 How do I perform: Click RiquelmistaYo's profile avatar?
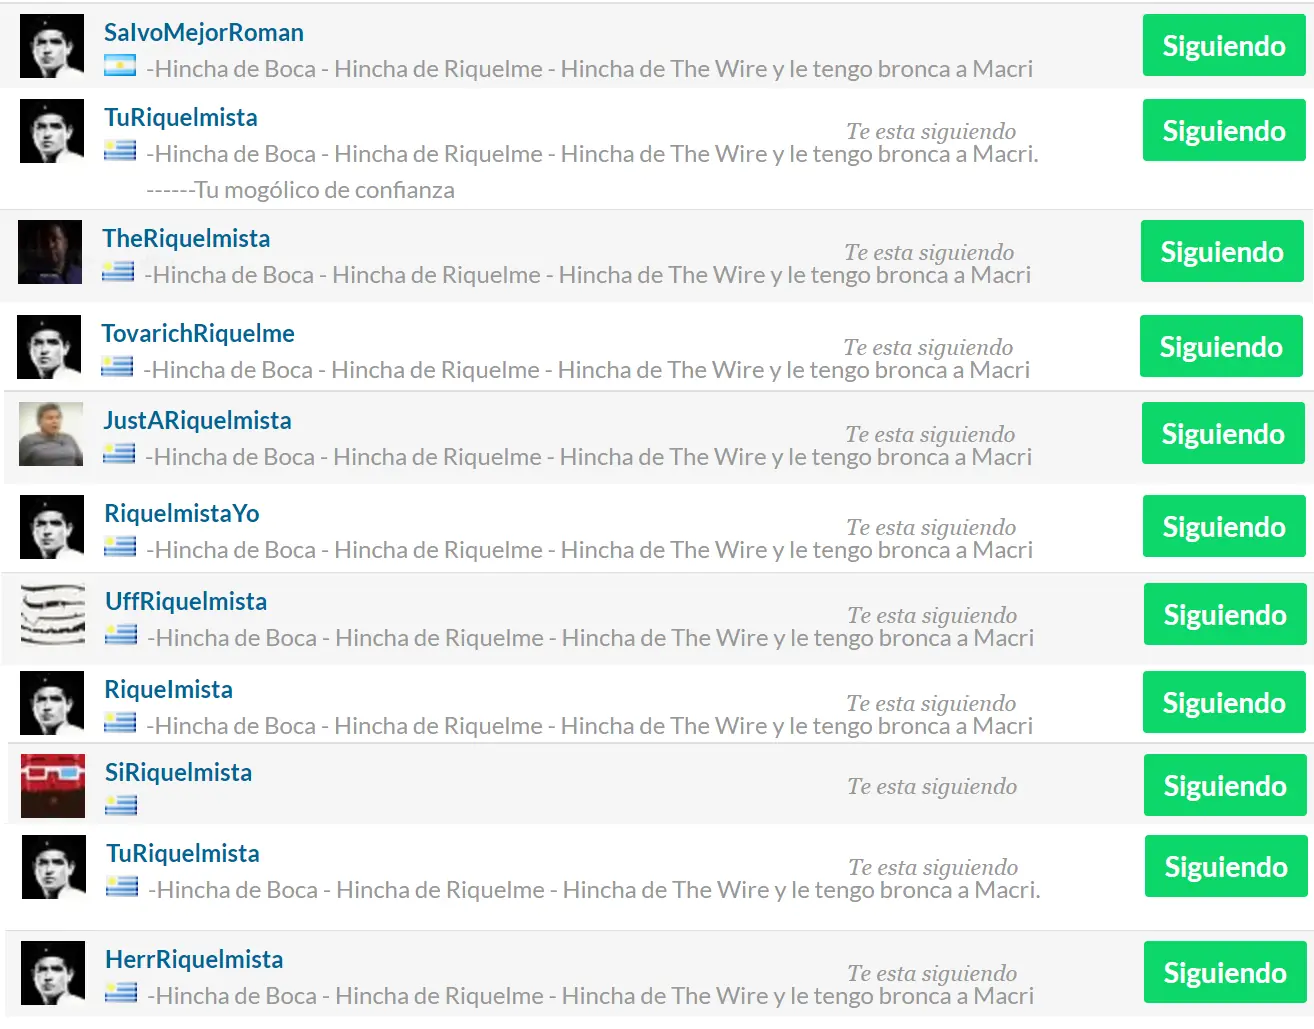[x=52, y=527]
